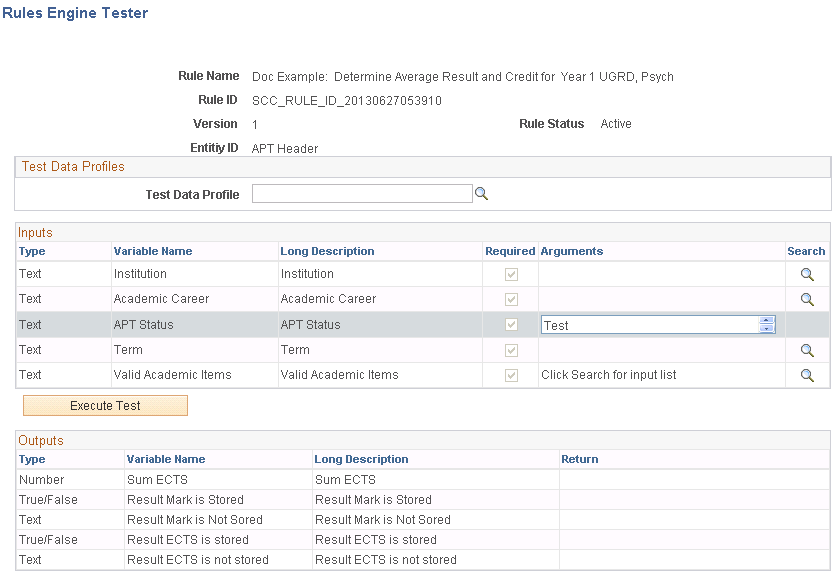Check the Required box for Academic Career

click(x=511, y=298)
